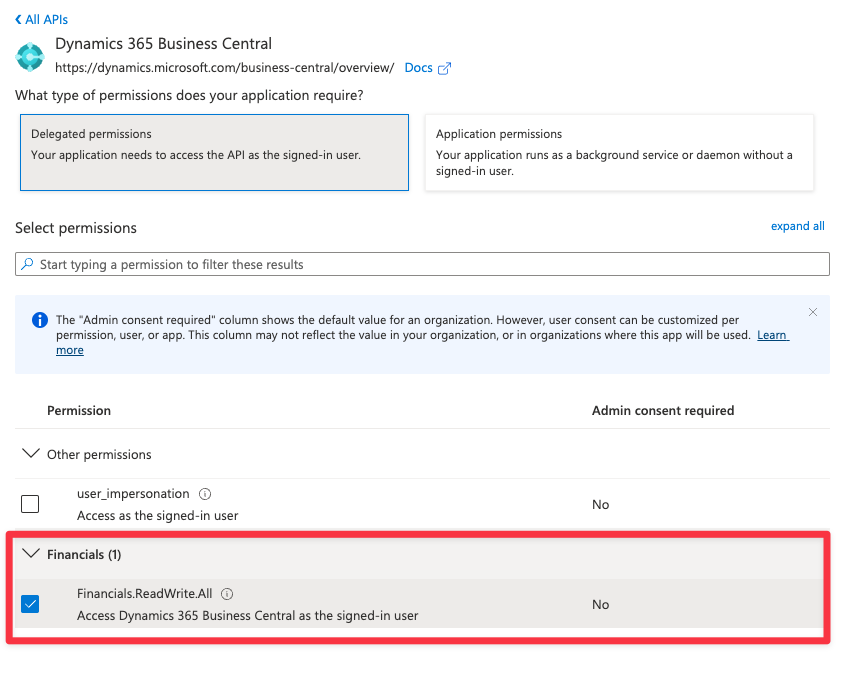This screenshot has height=692, width=845.
Task: Collapse the Financials (1) section
Action: 31,554
